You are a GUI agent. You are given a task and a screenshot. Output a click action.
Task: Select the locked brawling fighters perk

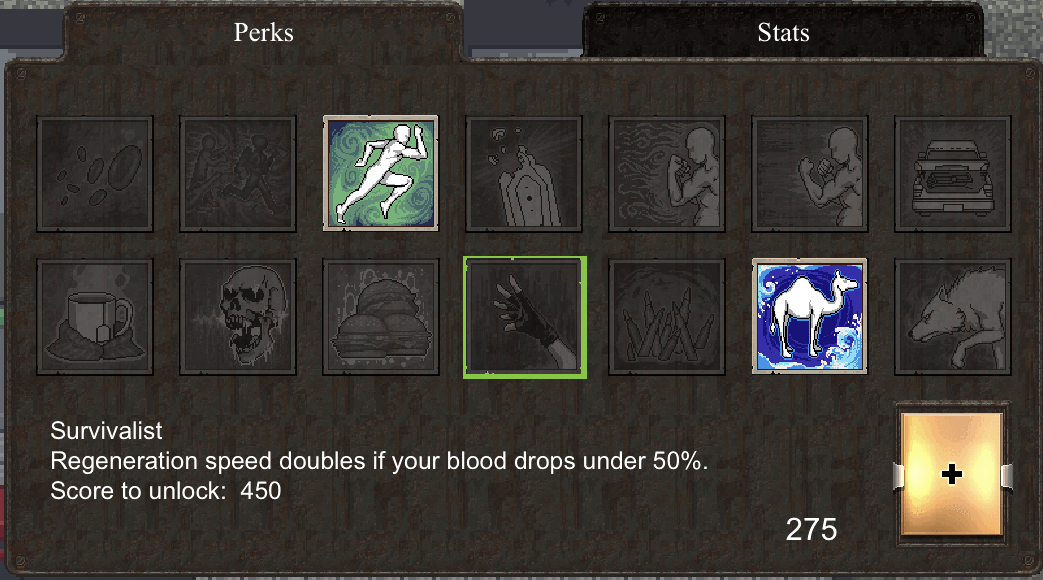[237, 174]
